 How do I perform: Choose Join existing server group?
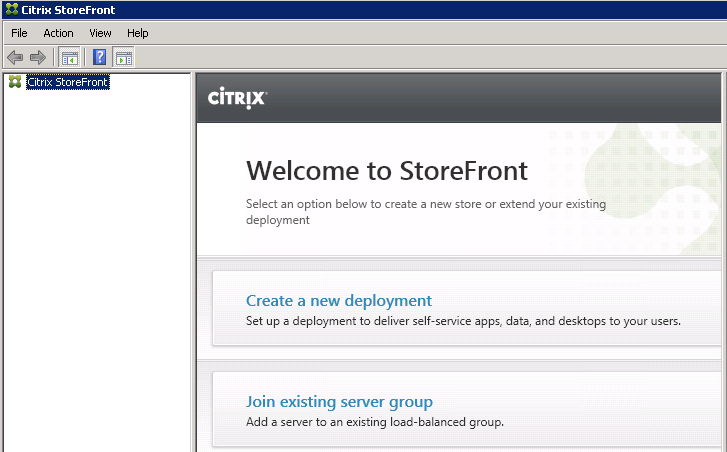(339, 402)
